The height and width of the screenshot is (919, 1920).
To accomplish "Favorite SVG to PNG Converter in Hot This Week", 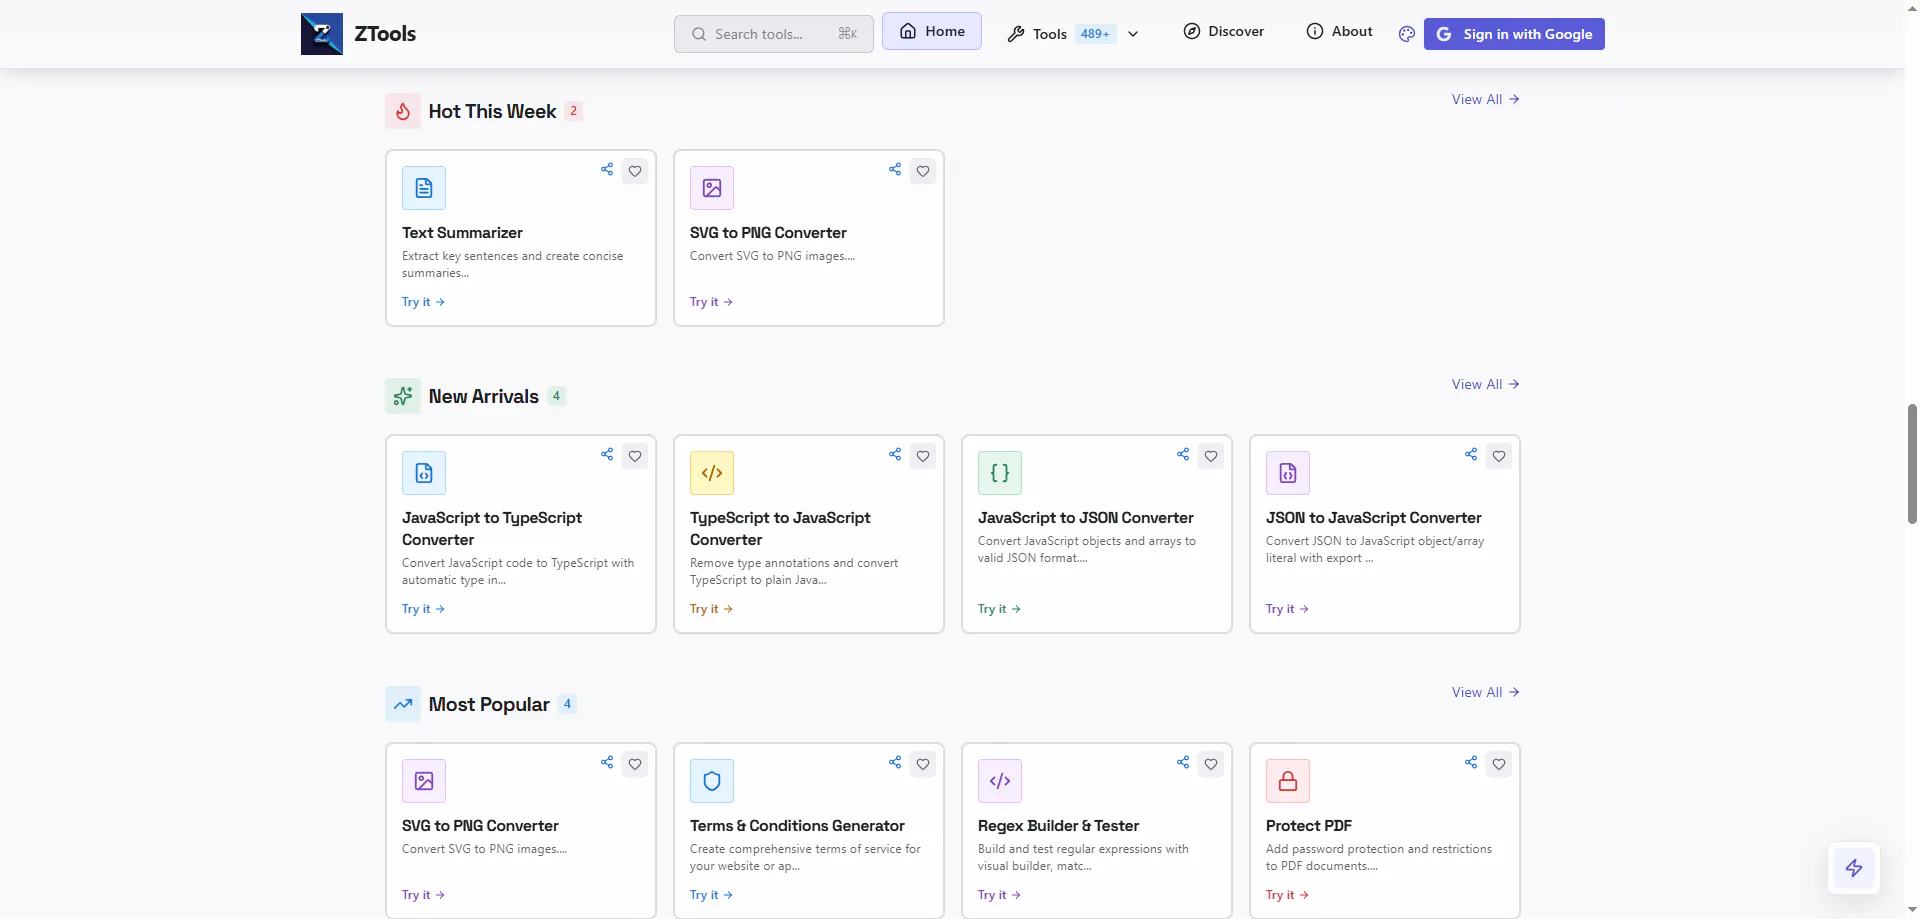I will 923,172.
